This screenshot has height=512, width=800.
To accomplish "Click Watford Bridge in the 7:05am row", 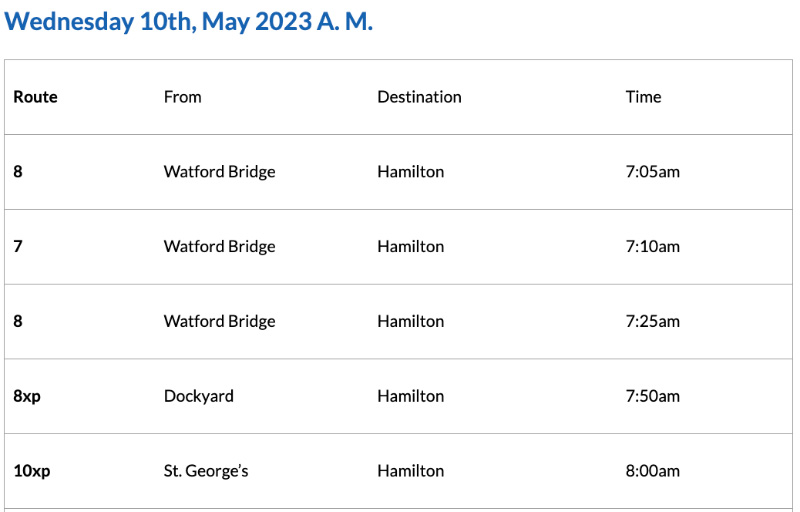I will [x=219, y=172].
